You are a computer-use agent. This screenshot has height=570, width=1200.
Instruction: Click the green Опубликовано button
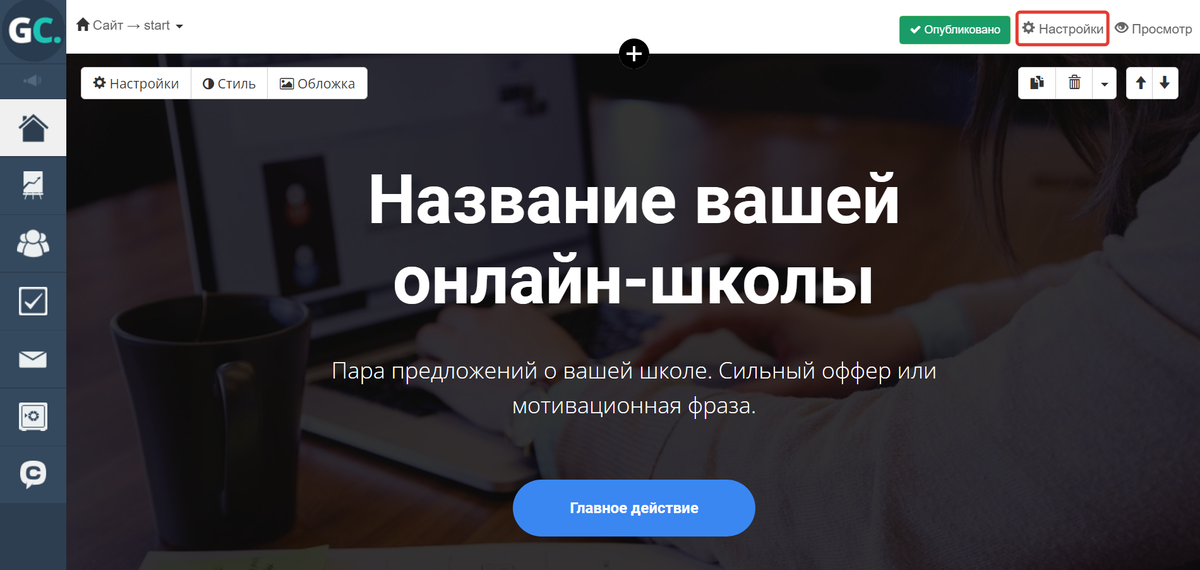pyautogui.click(x=954, y=30)
